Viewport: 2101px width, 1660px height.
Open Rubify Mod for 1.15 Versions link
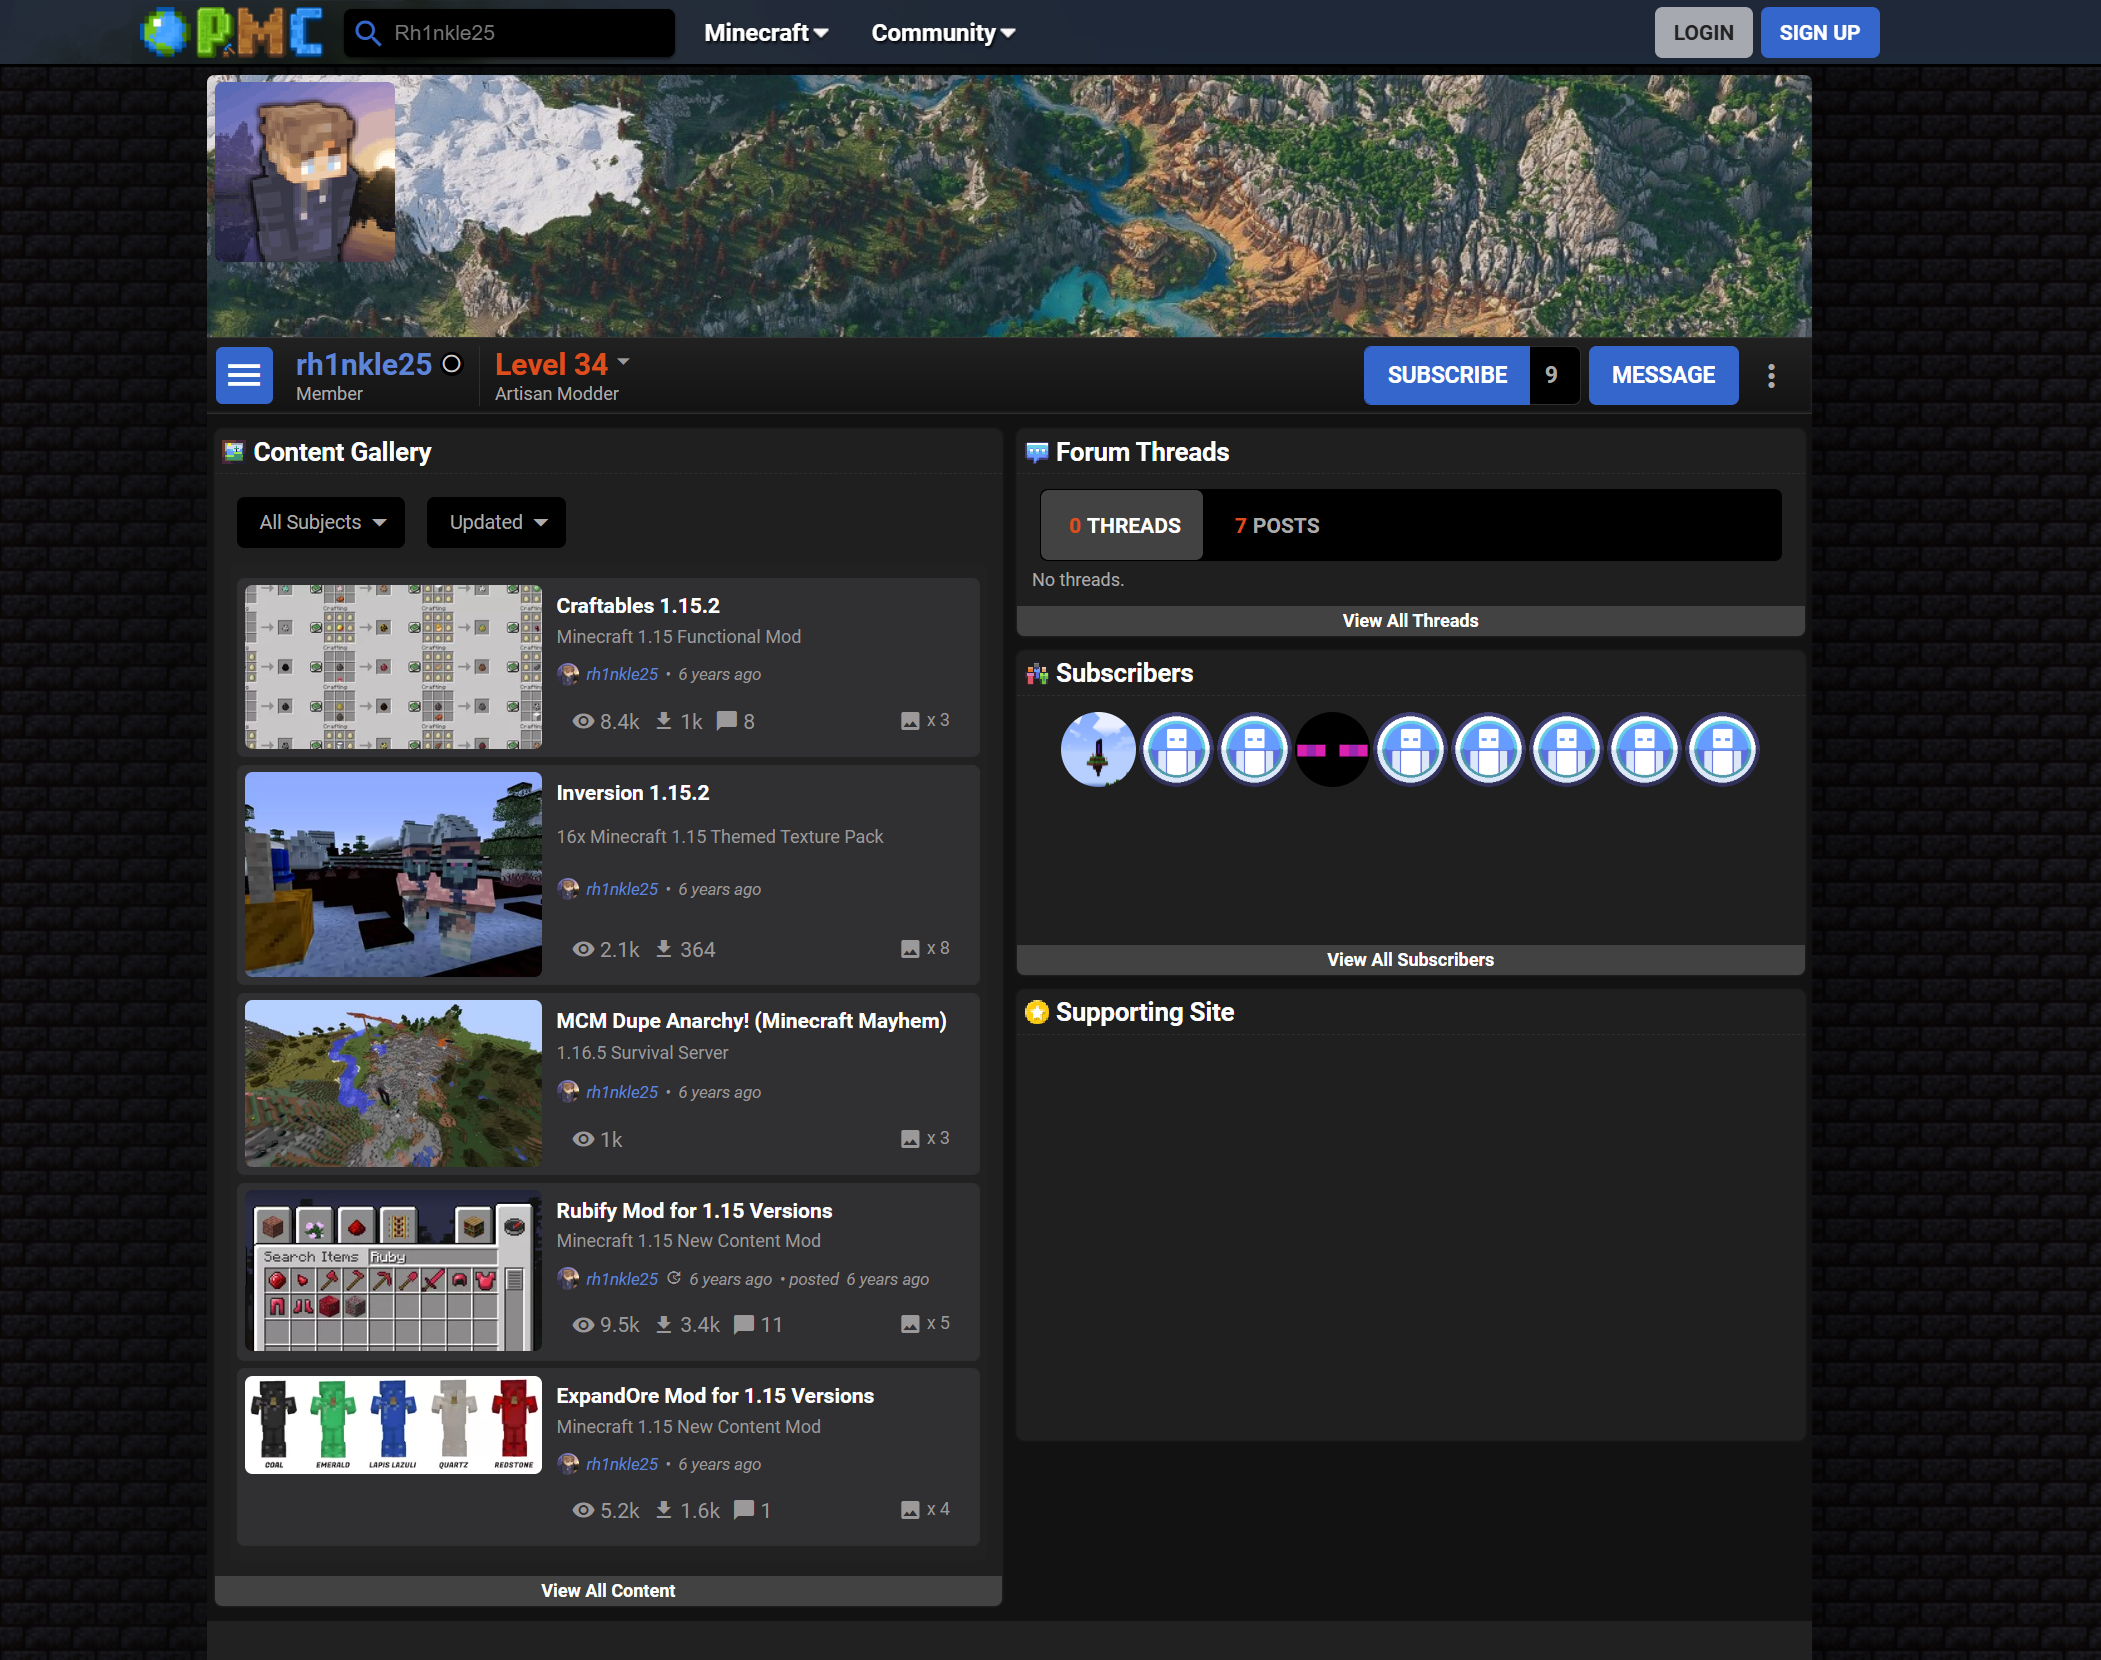694,1211
